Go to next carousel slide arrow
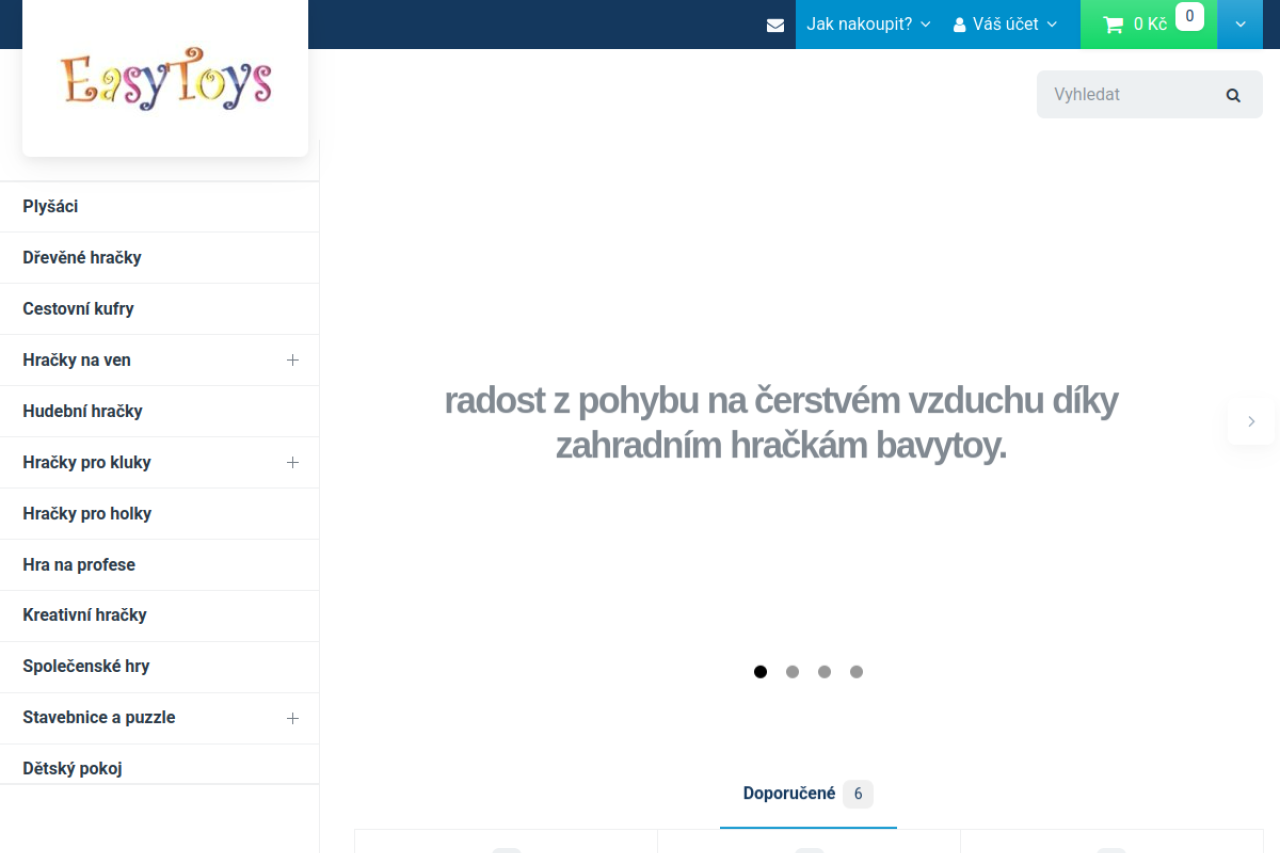Screen dimensions: 1280x853 (x=1251, y=422)
